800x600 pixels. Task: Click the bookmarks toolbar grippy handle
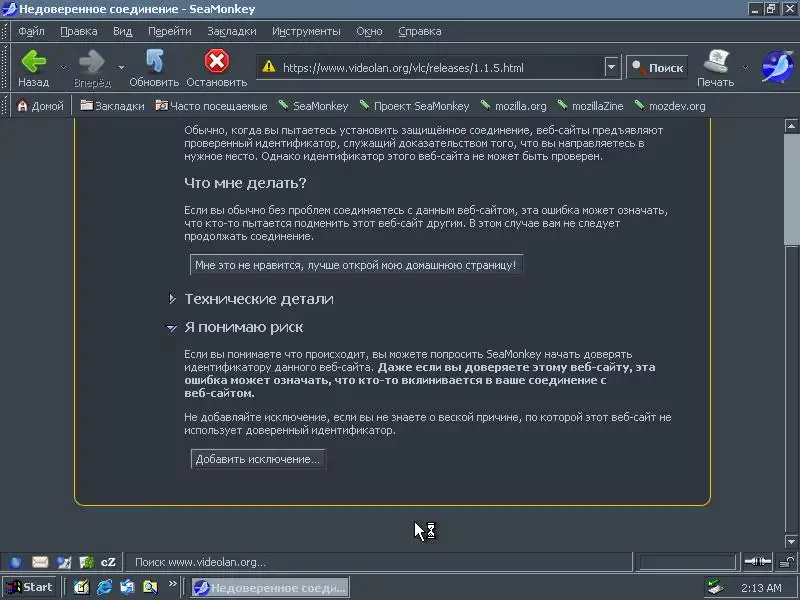5,106
